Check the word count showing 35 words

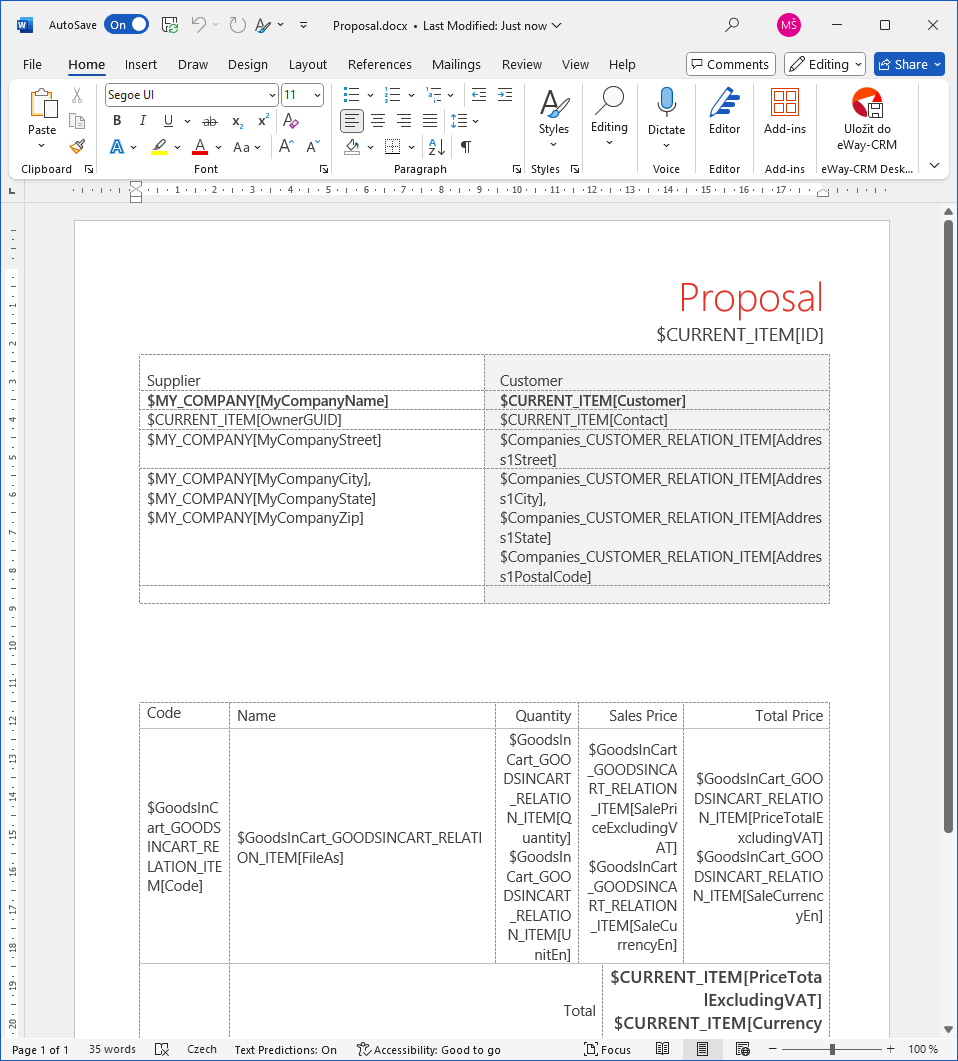112,1049
